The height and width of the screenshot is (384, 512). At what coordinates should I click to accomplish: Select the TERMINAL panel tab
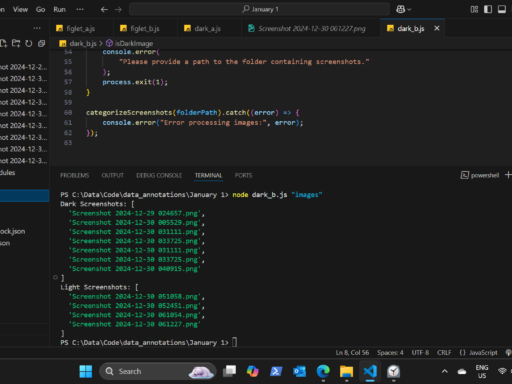(208, 175)
